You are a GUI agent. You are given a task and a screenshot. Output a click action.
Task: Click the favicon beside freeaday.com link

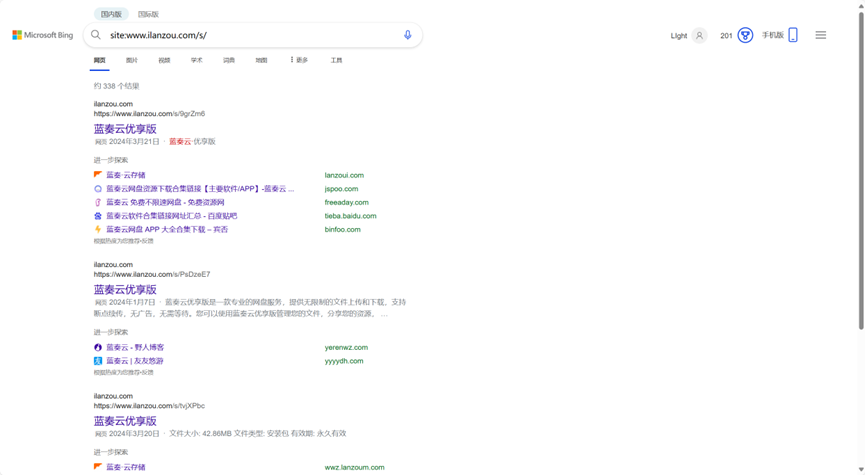(98, 202)
